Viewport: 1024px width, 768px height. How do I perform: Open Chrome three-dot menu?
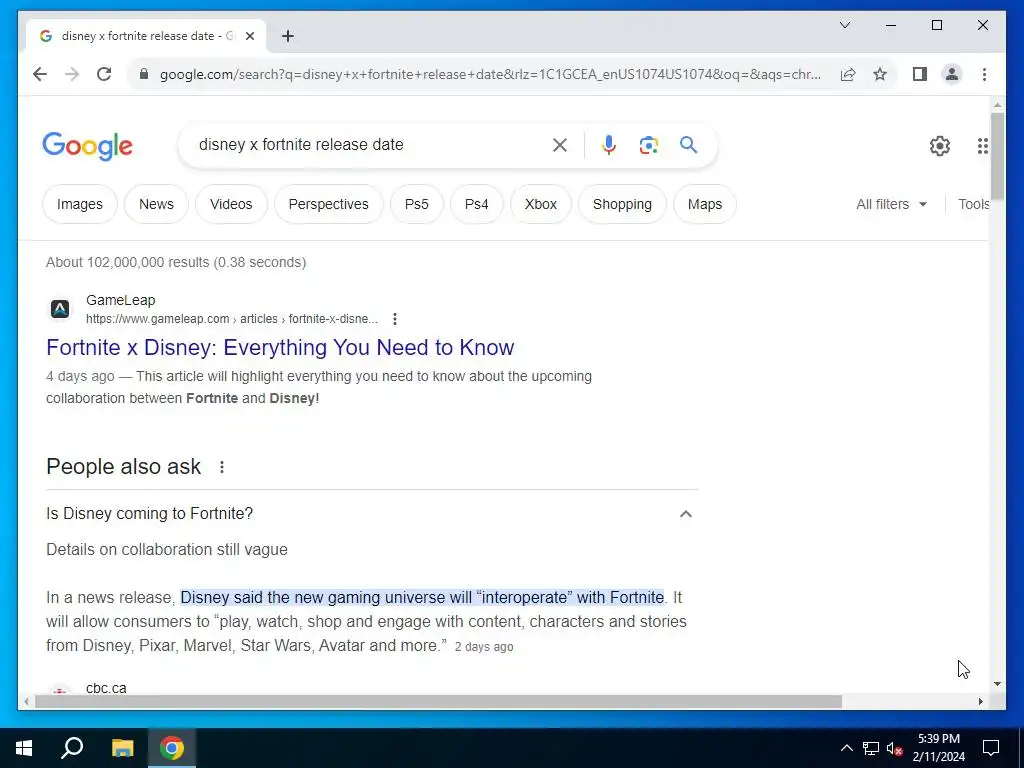click(984, 74)
